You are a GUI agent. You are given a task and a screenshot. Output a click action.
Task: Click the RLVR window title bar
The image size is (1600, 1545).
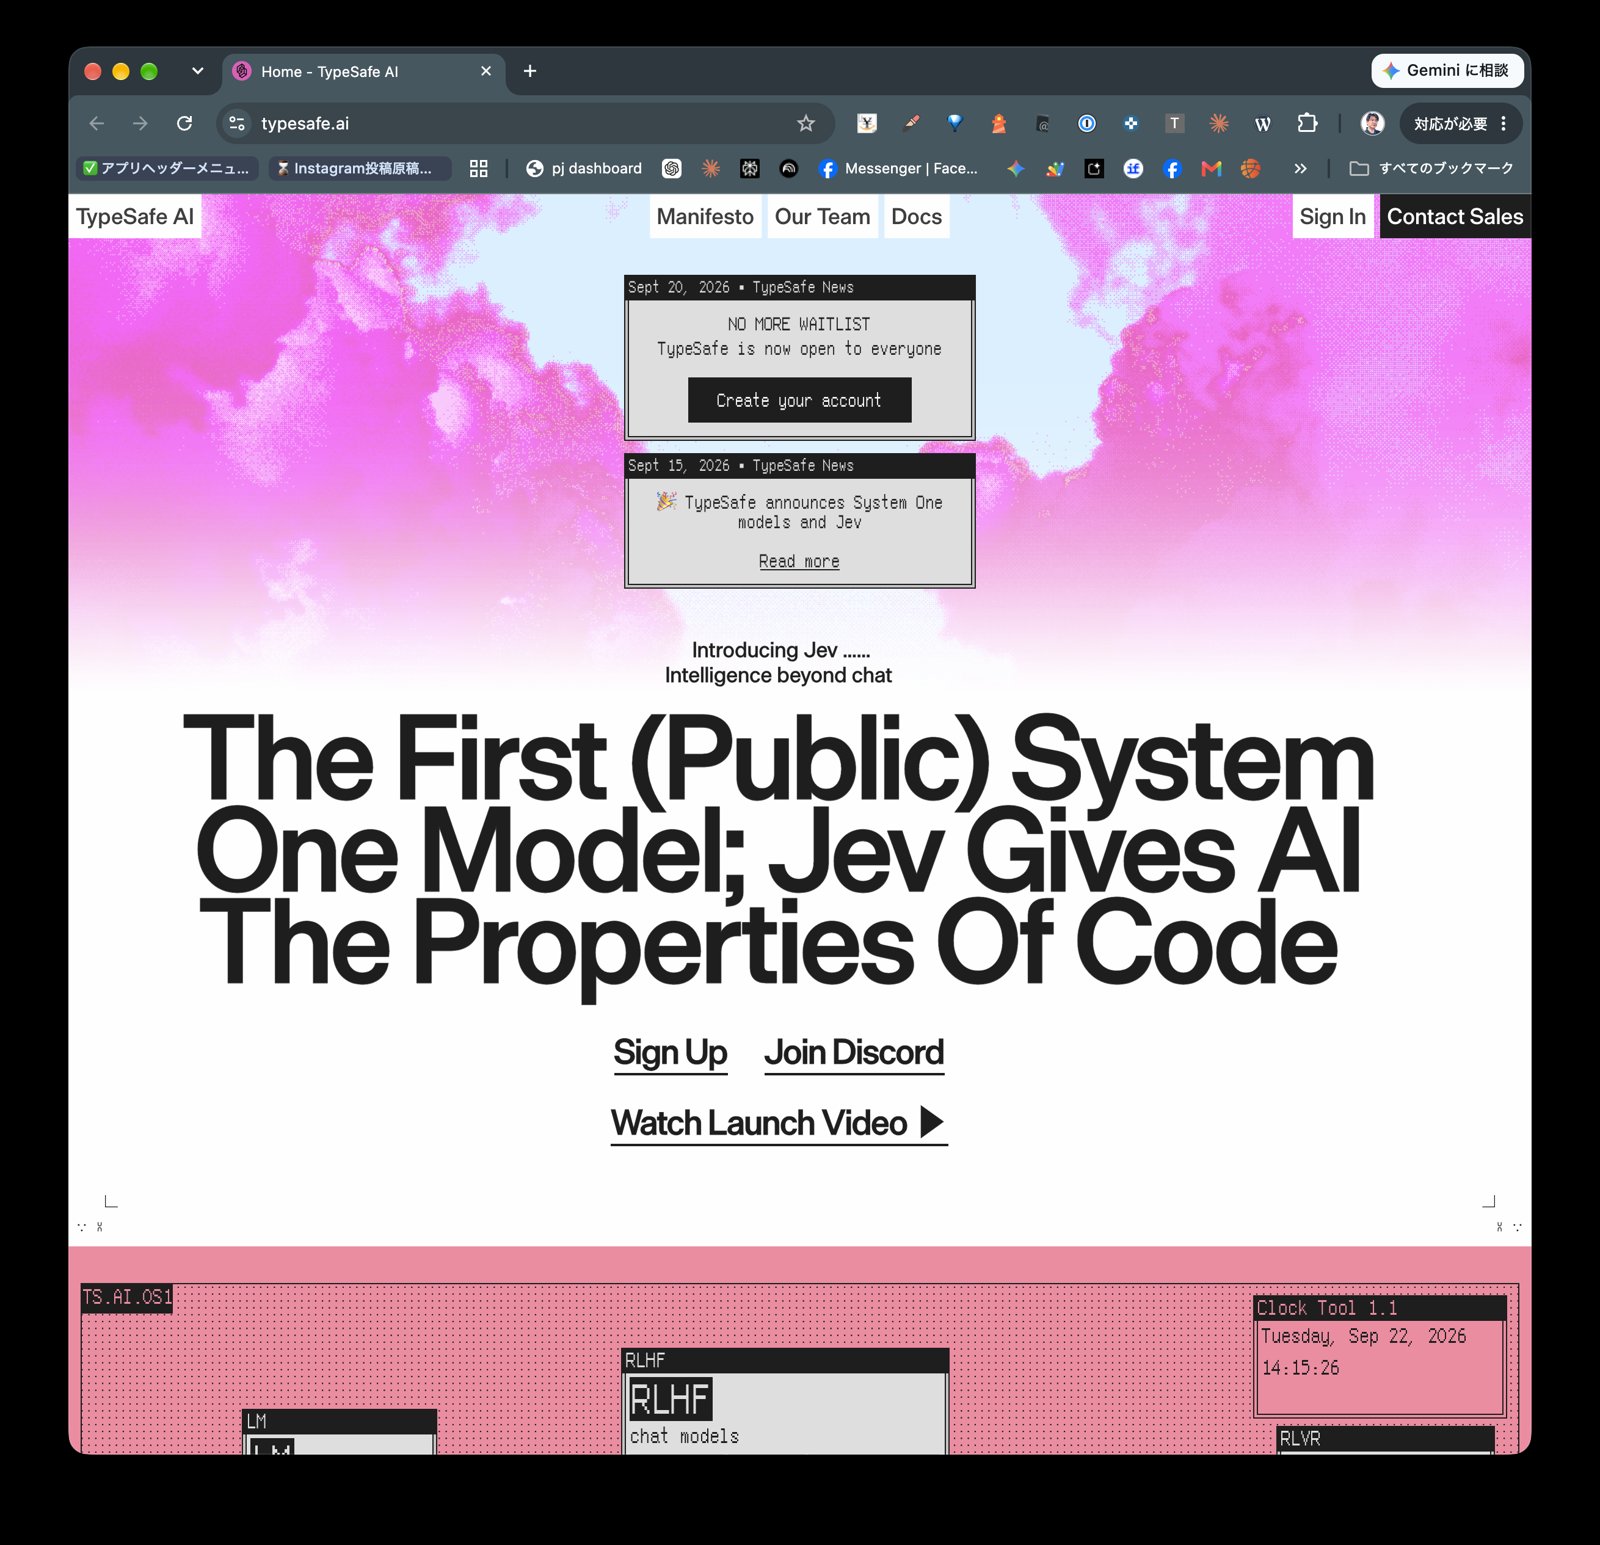click(1385, 1438)
